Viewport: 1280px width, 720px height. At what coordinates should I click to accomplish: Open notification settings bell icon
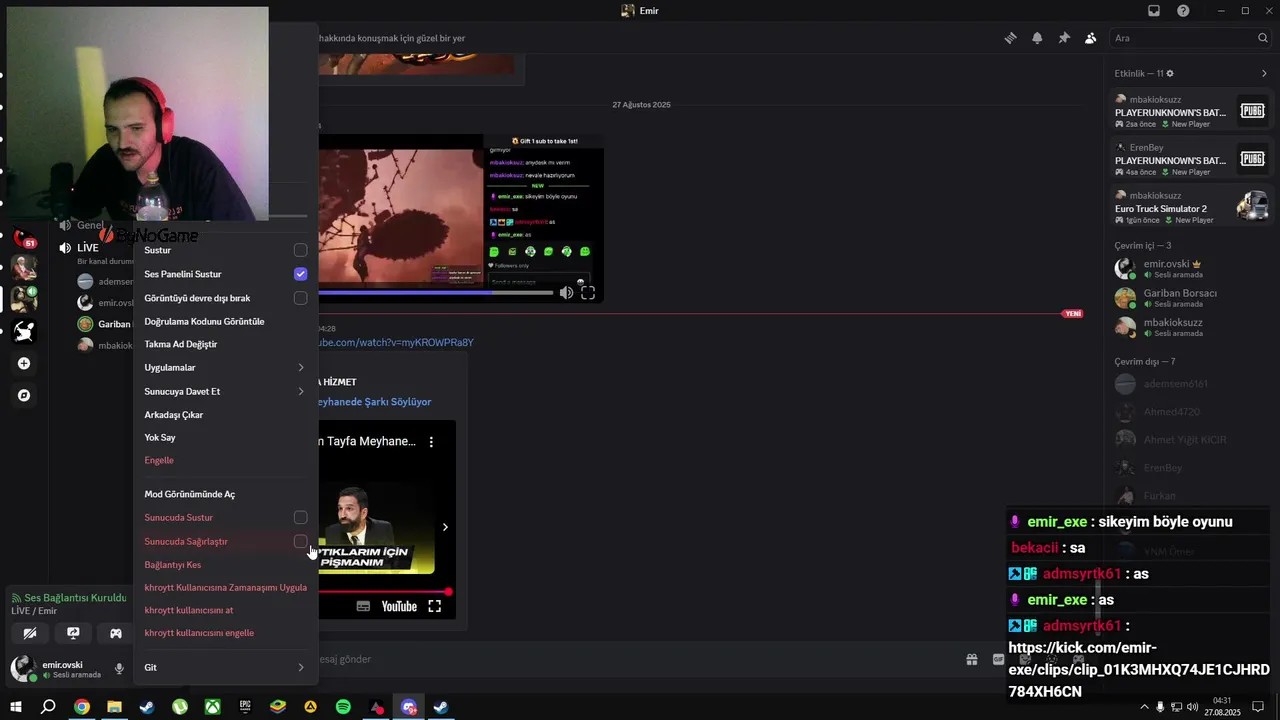[1037, 38]
